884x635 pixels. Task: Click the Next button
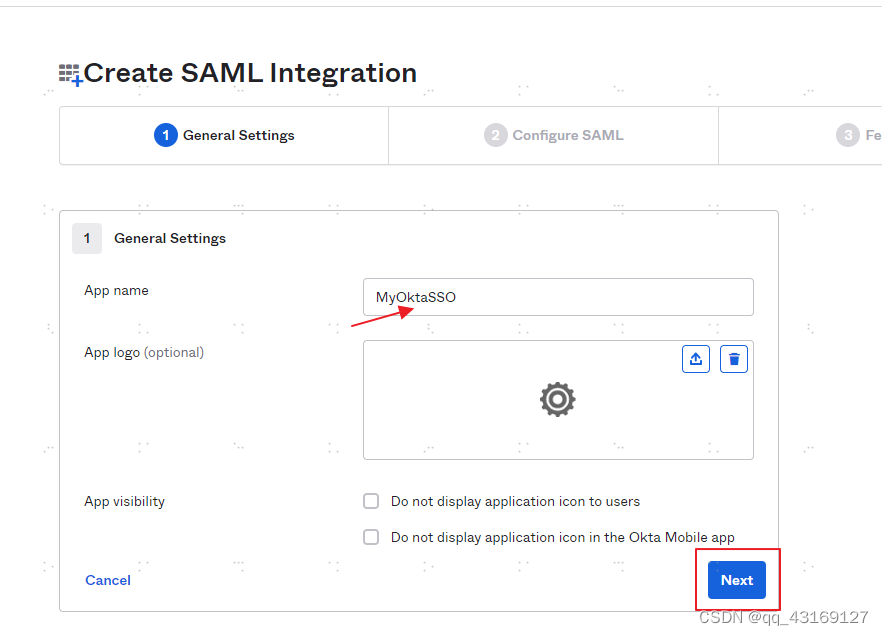click(x=736, y=580)
